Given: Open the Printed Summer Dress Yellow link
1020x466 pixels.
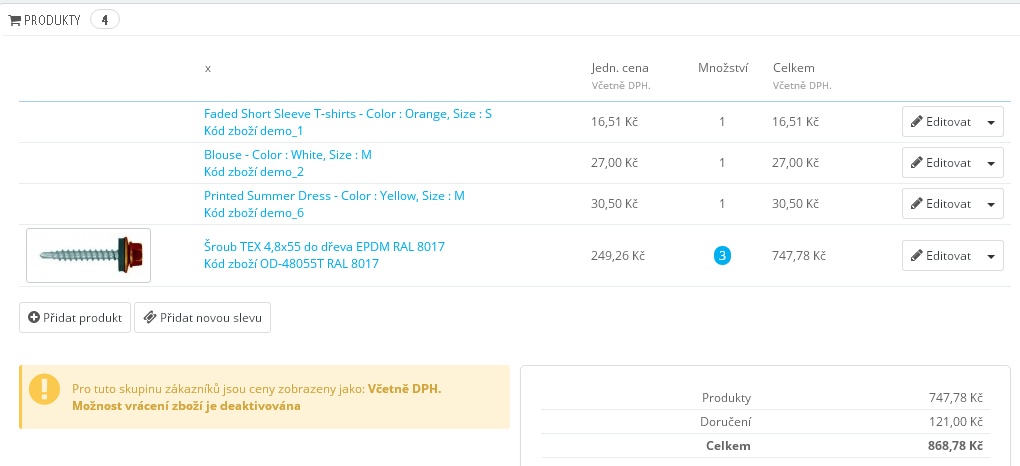Looking at the screenshot, I should [334, 196].
